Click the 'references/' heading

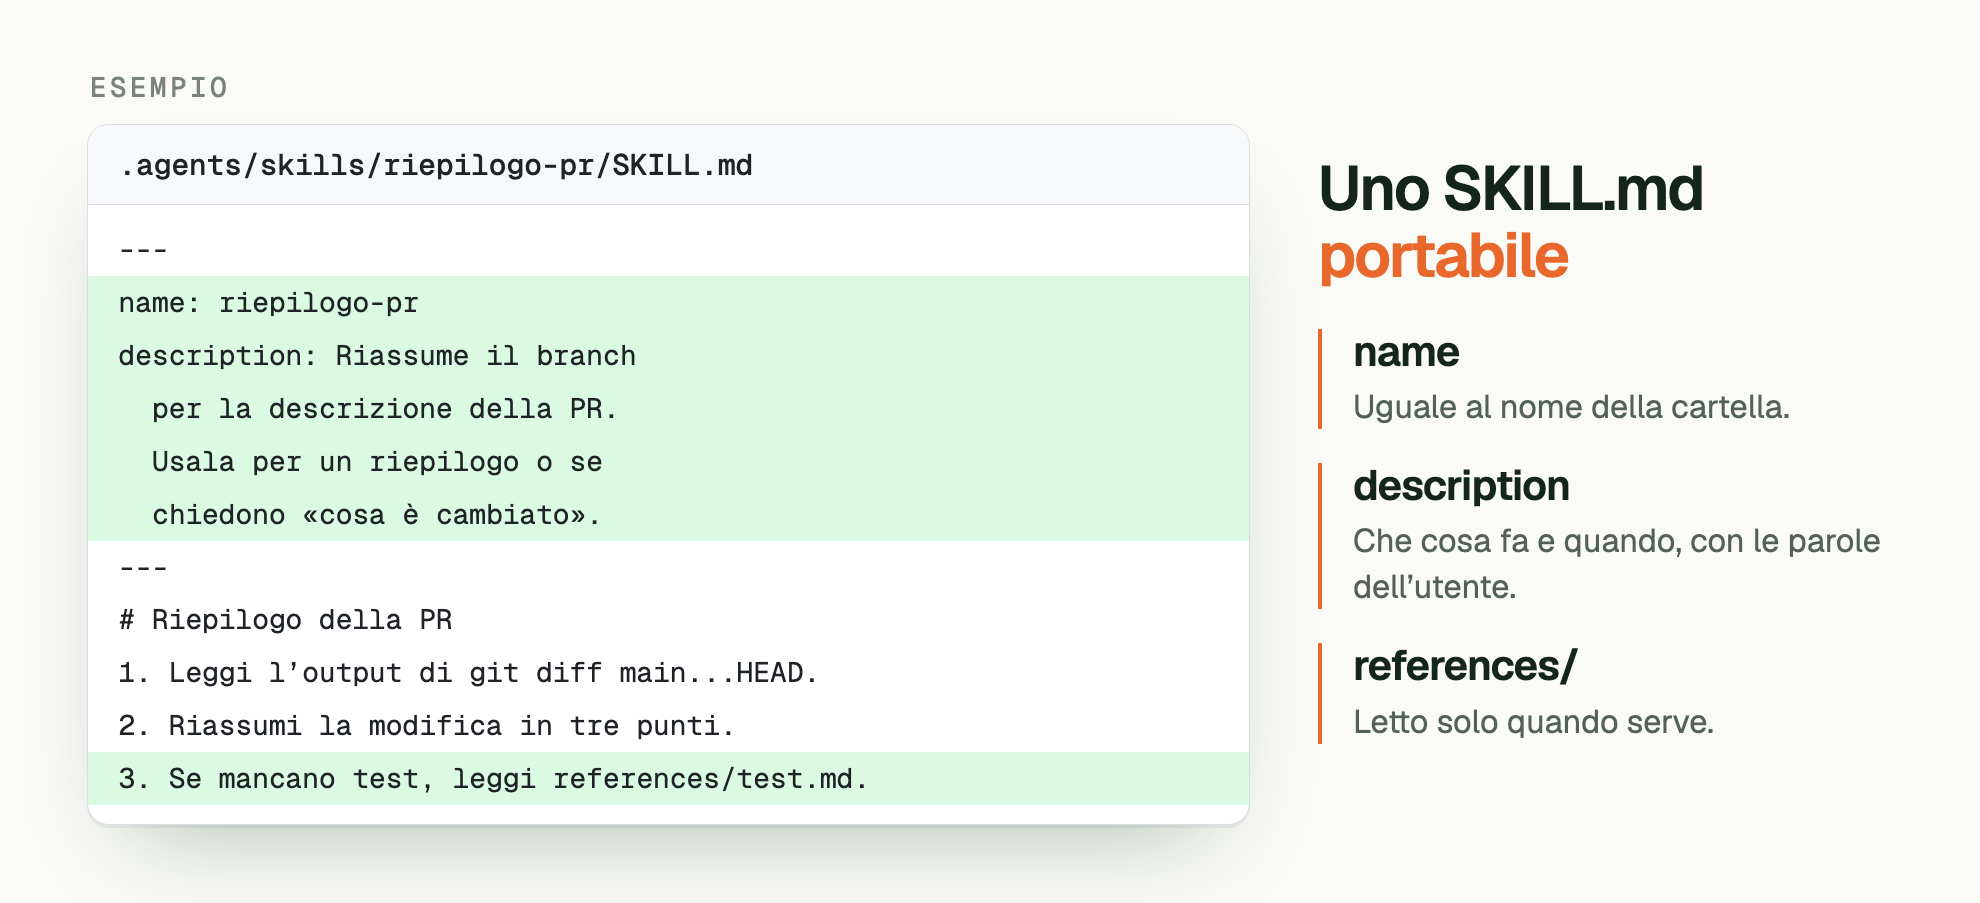1464,666
